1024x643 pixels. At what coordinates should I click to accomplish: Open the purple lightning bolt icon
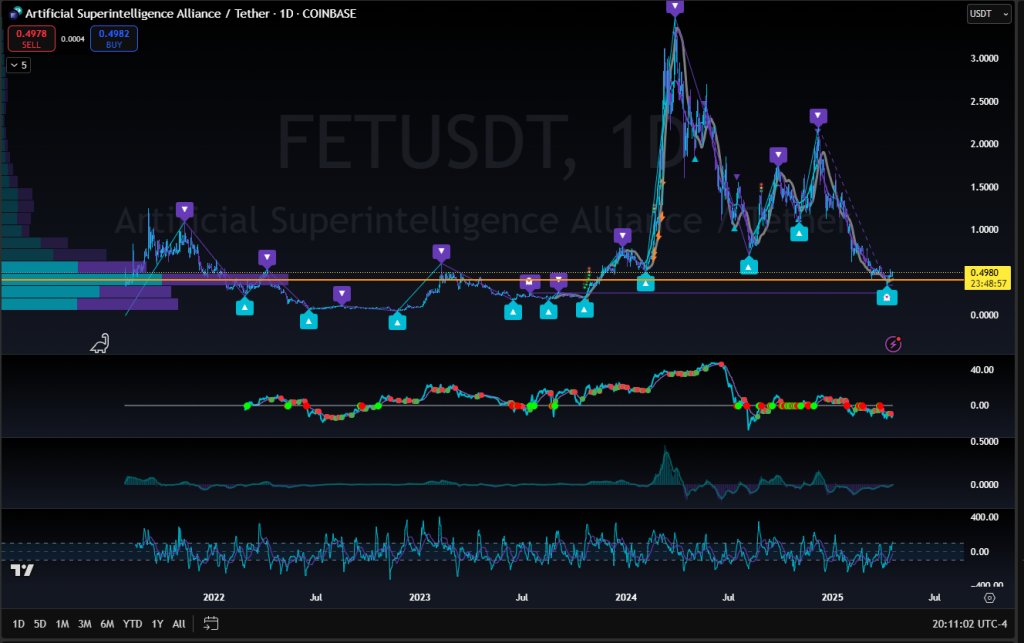coord(893,344)
